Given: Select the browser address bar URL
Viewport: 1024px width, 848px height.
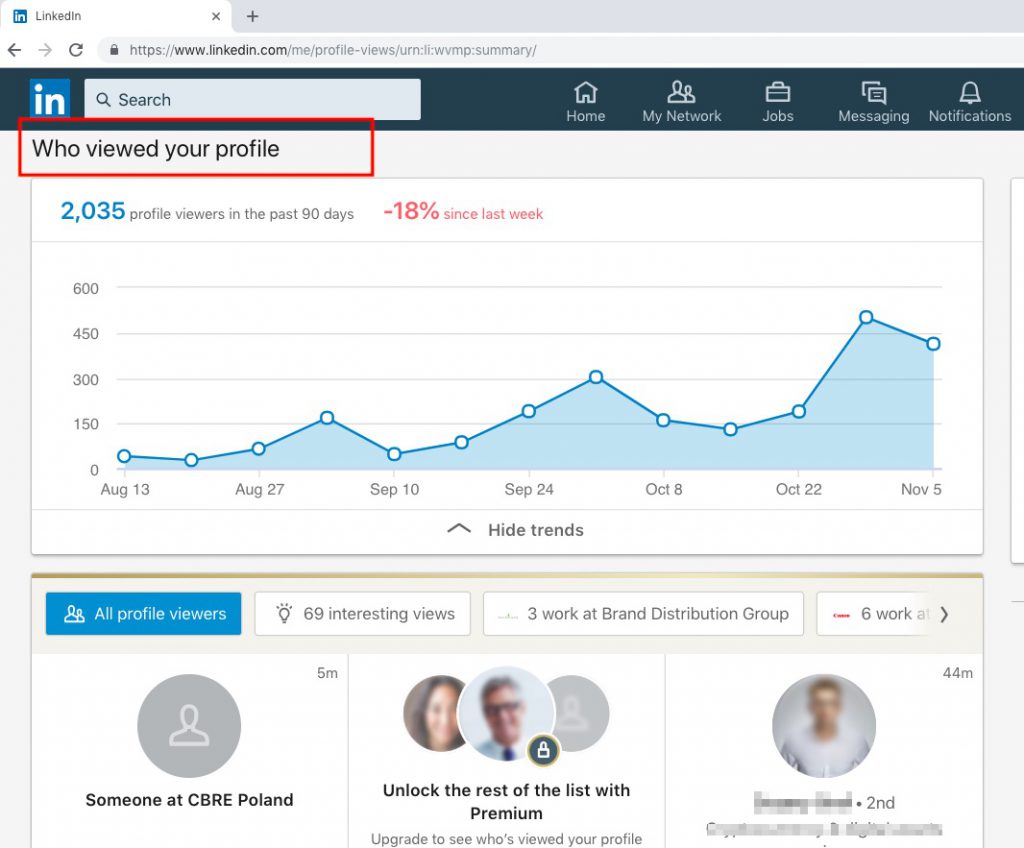Looking at the screenshot, I should coord(333,50).
